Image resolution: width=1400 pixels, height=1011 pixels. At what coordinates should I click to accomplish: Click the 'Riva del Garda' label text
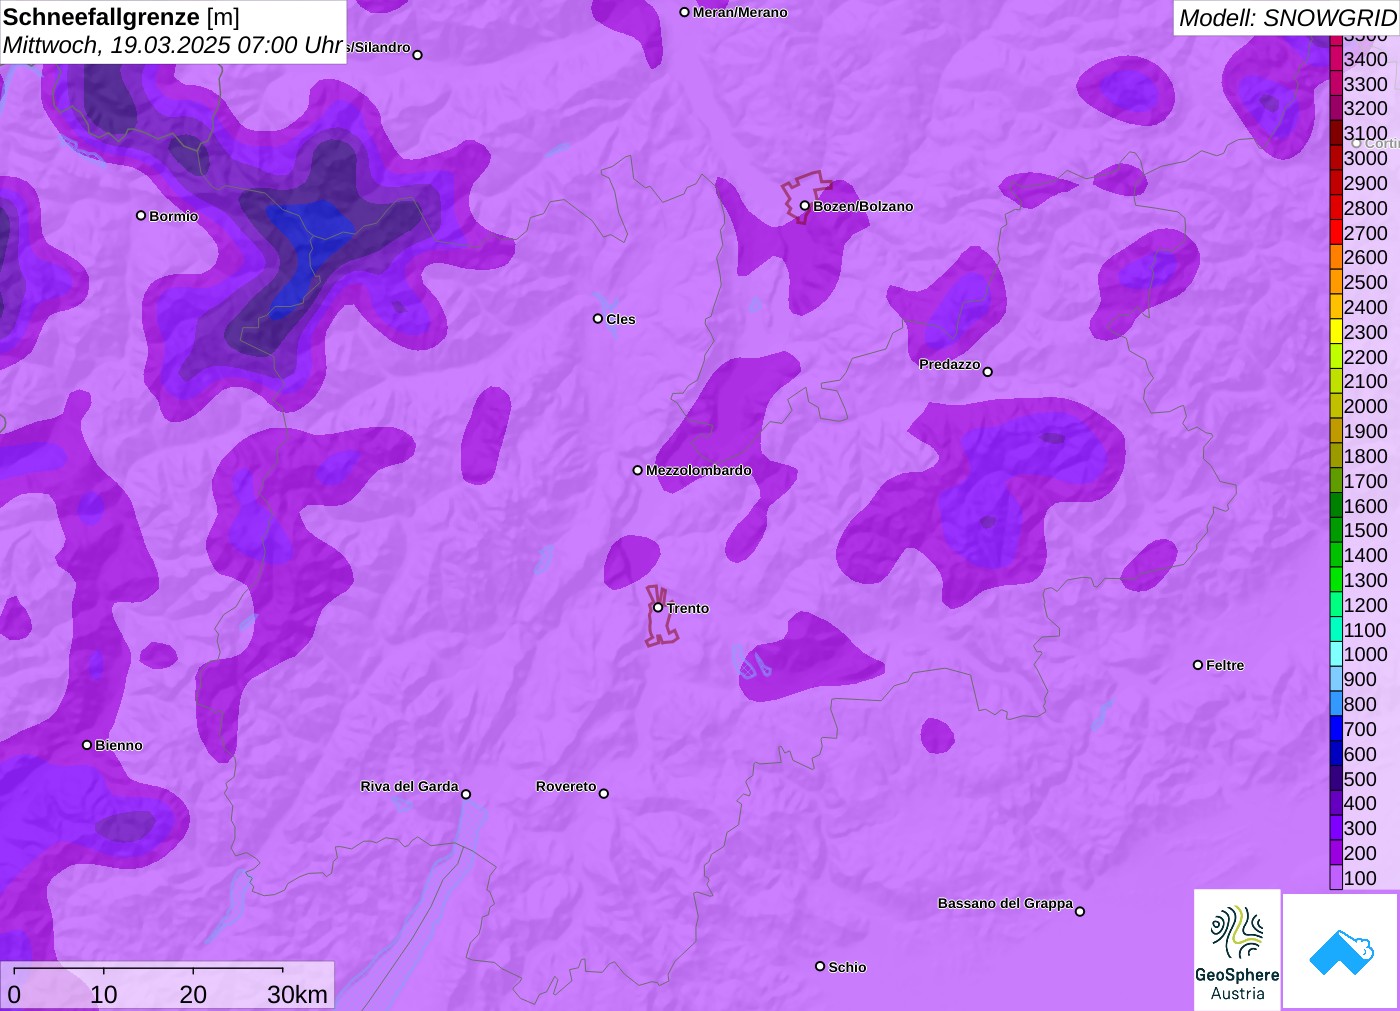(409, 786)
